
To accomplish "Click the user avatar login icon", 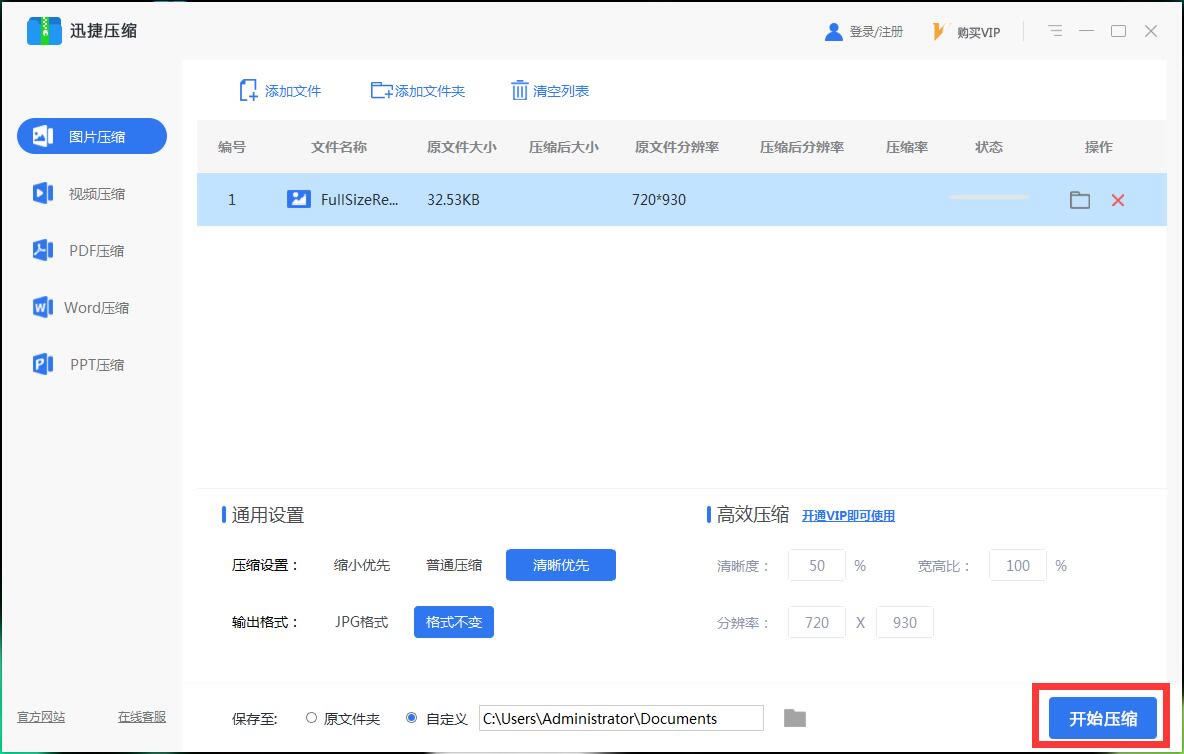I will 833,32.
